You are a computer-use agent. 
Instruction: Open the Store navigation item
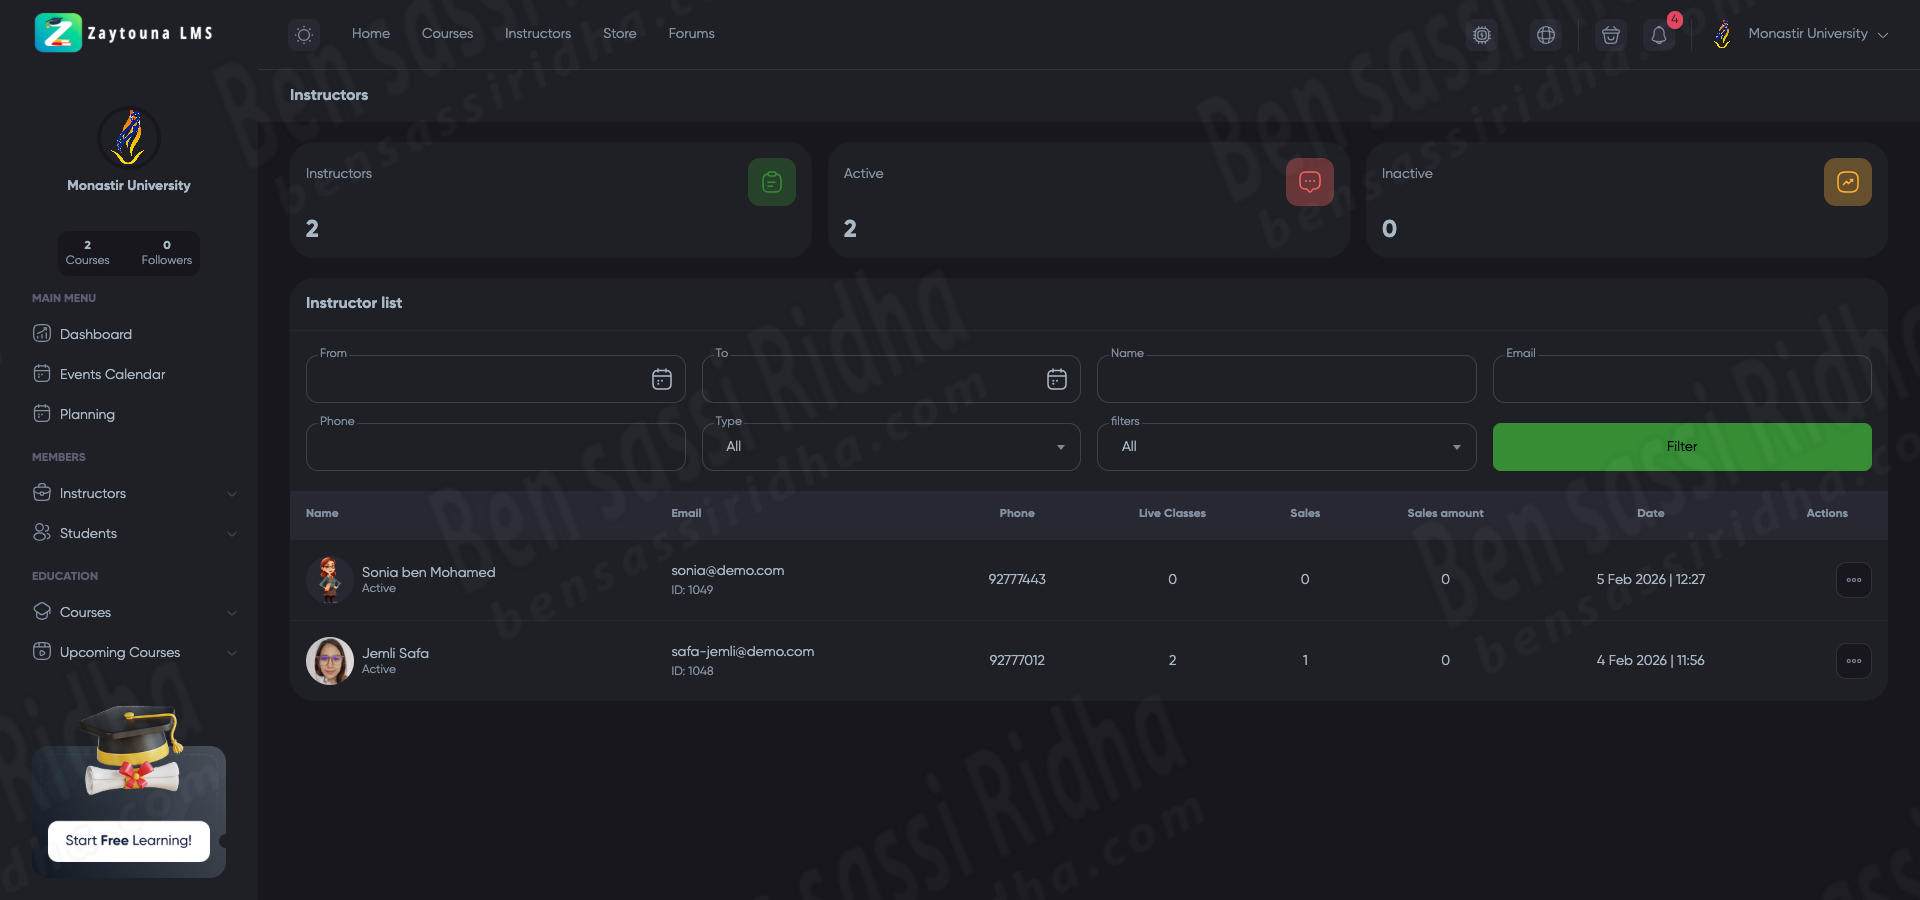pyautogui.click(x=619, y=34)
